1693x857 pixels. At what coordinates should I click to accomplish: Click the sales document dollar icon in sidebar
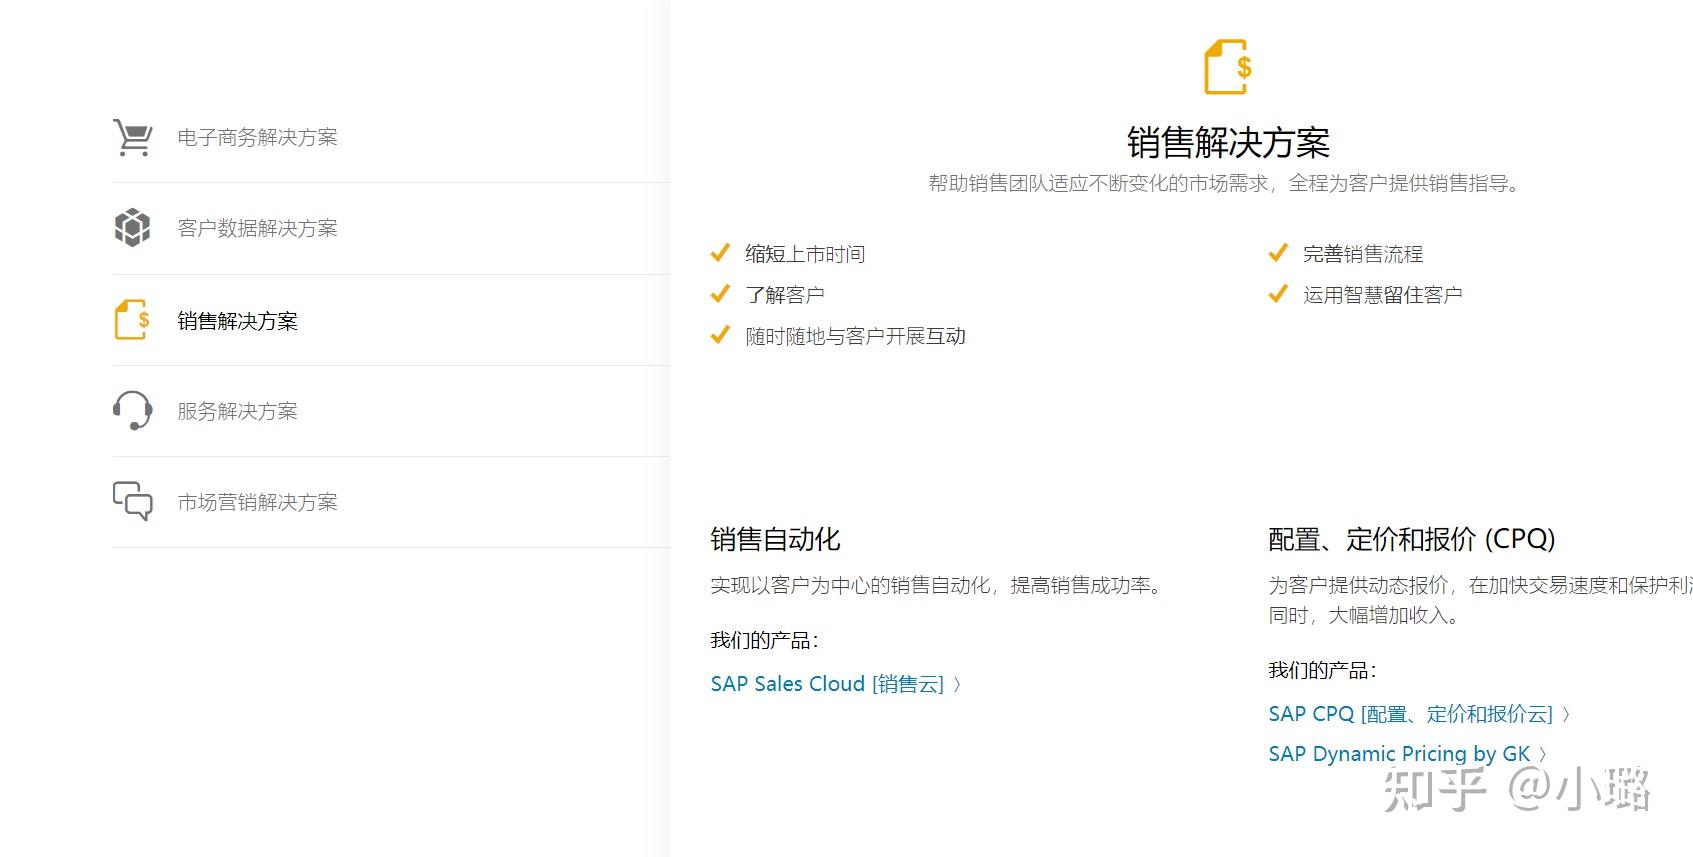pos(133,320)
